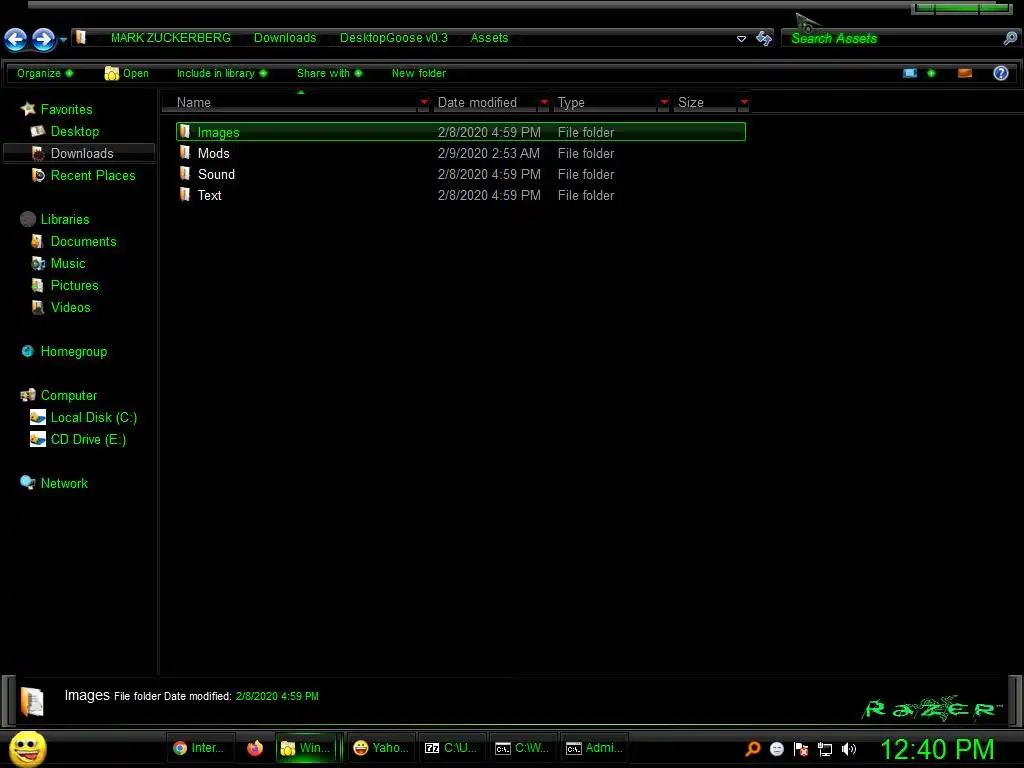Open recent locations dropdown beside Forward arrow
Image resolution: width=1024 pixels, height=768 pixels.
pyautogui.click(x=63, y=40)
